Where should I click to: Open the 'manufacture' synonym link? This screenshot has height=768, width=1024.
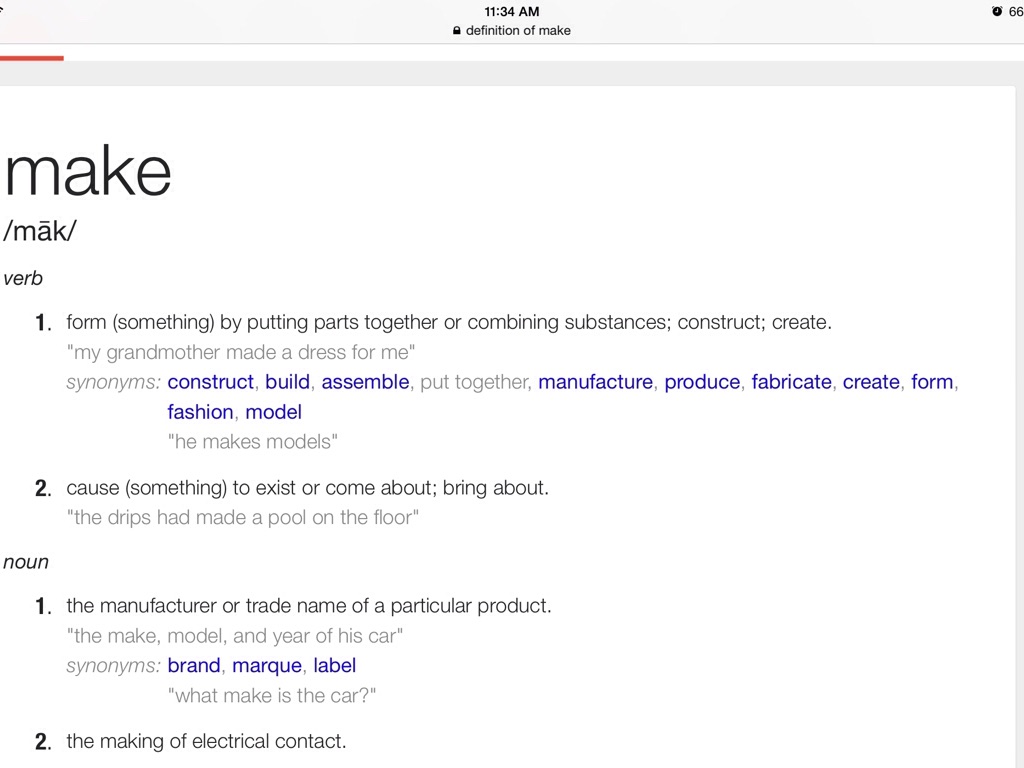[x=596, y=382]
